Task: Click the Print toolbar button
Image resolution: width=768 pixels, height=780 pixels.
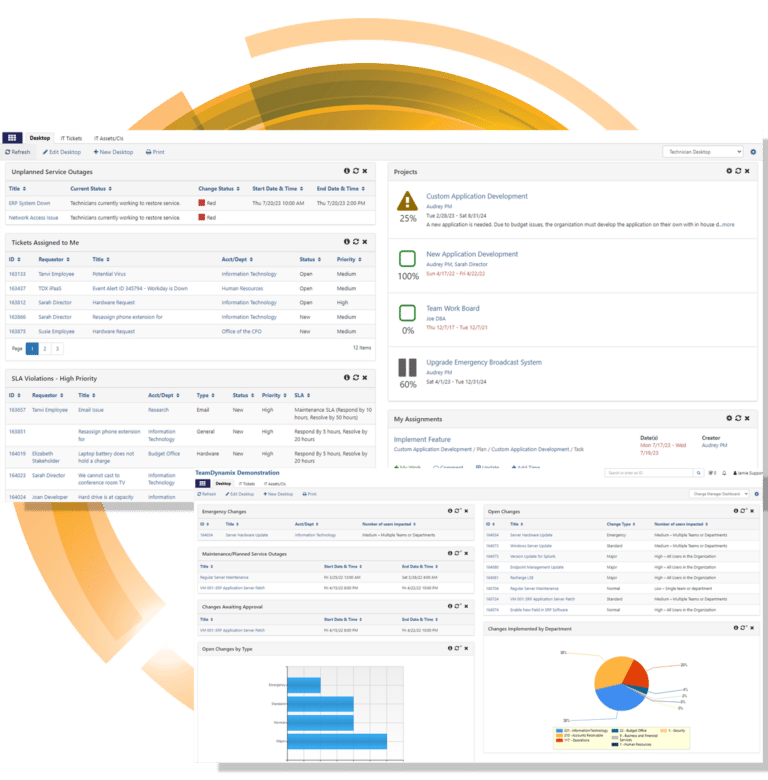Action: [155, 152]
